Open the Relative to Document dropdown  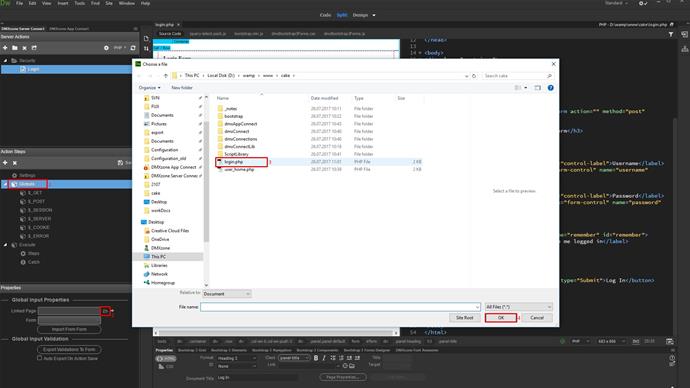[227, 293]
